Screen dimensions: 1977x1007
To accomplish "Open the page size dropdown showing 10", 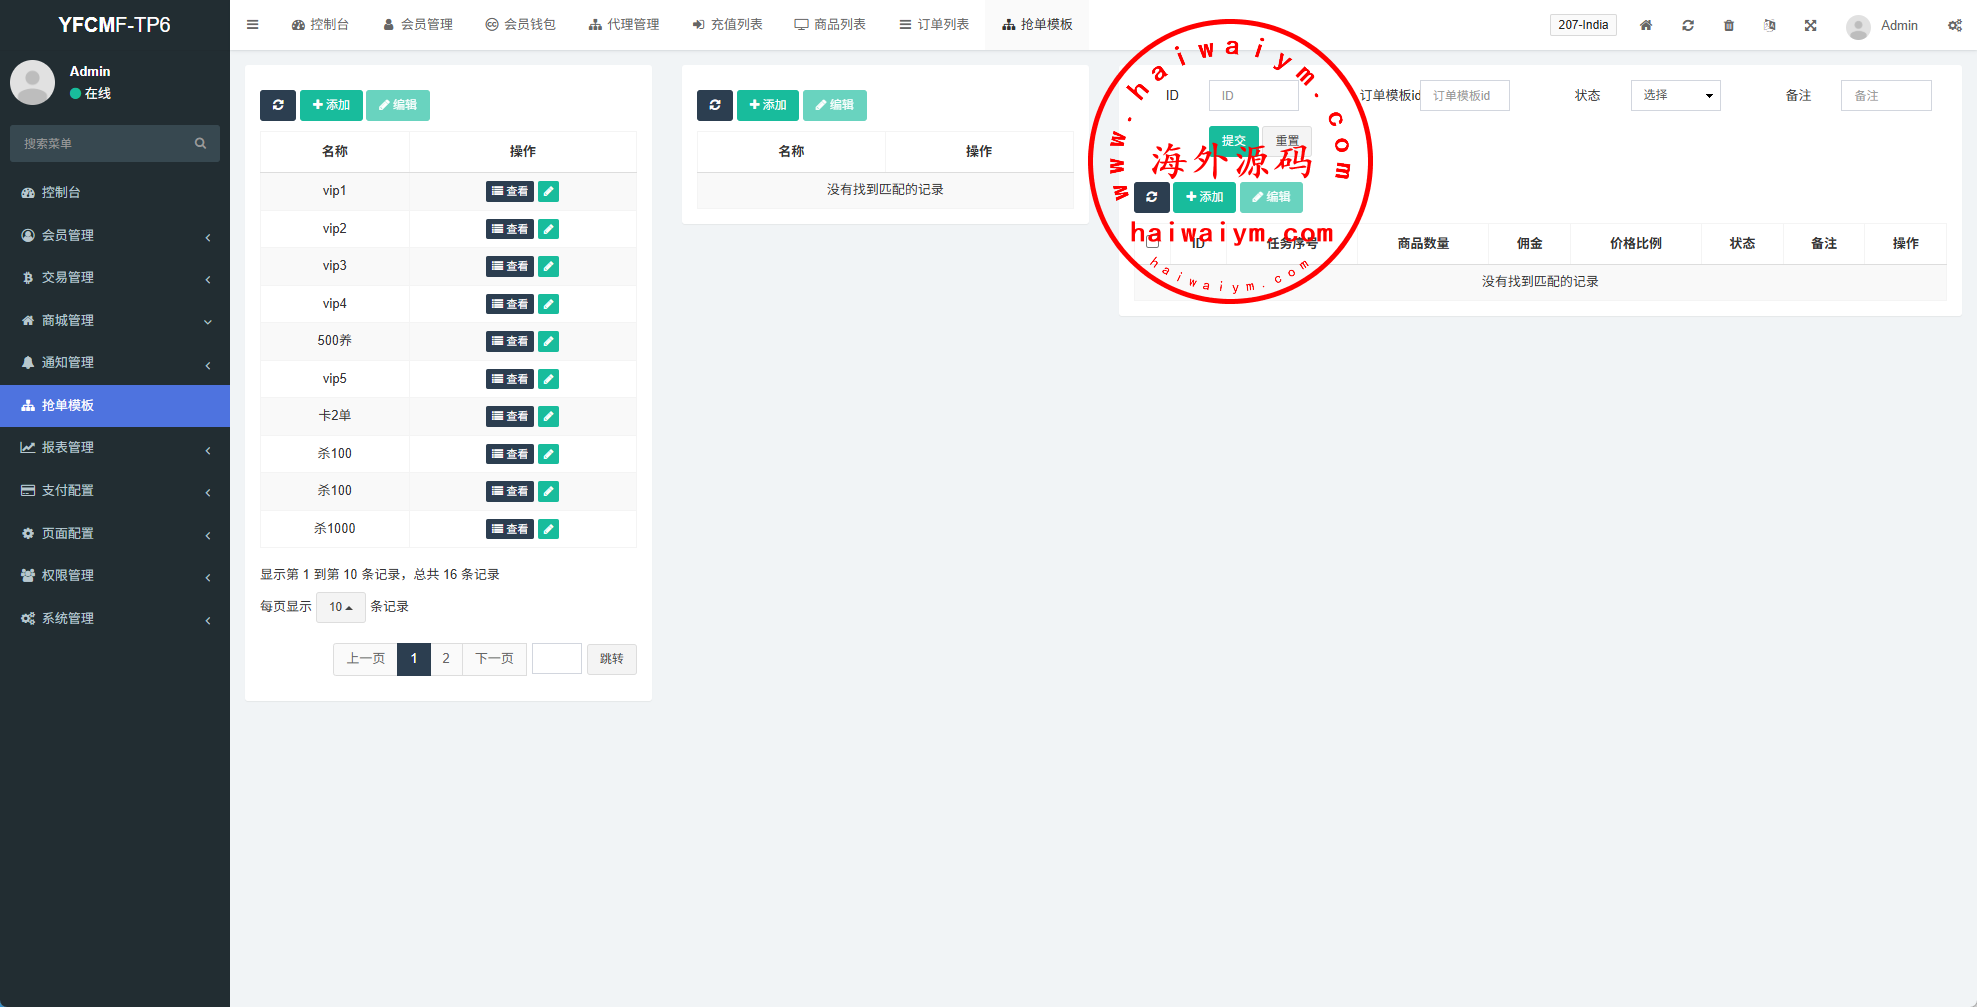I will 340,607.
